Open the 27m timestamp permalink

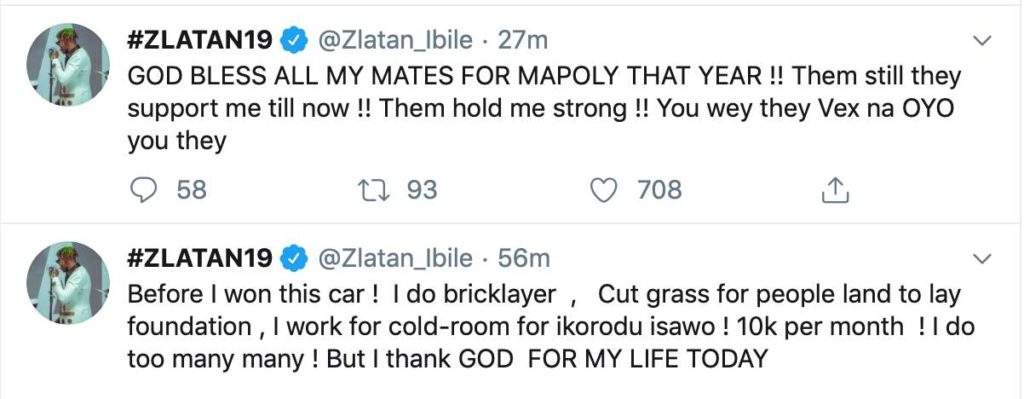pos(522,41)
